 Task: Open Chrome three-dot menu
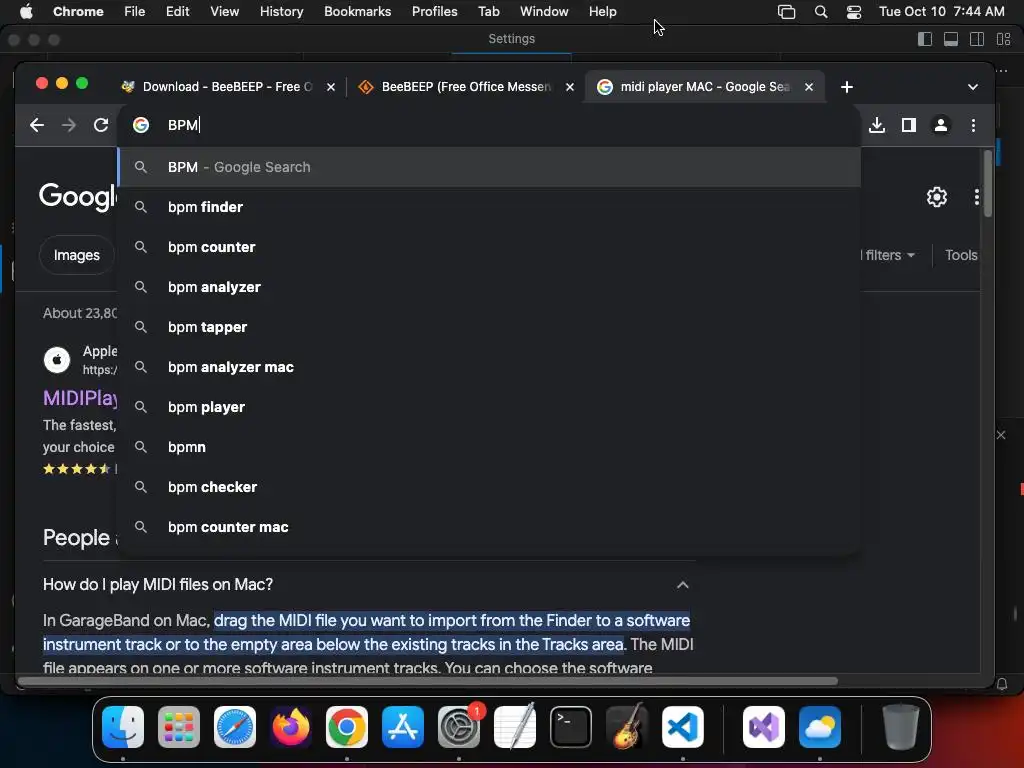click(x=973, y=125)
